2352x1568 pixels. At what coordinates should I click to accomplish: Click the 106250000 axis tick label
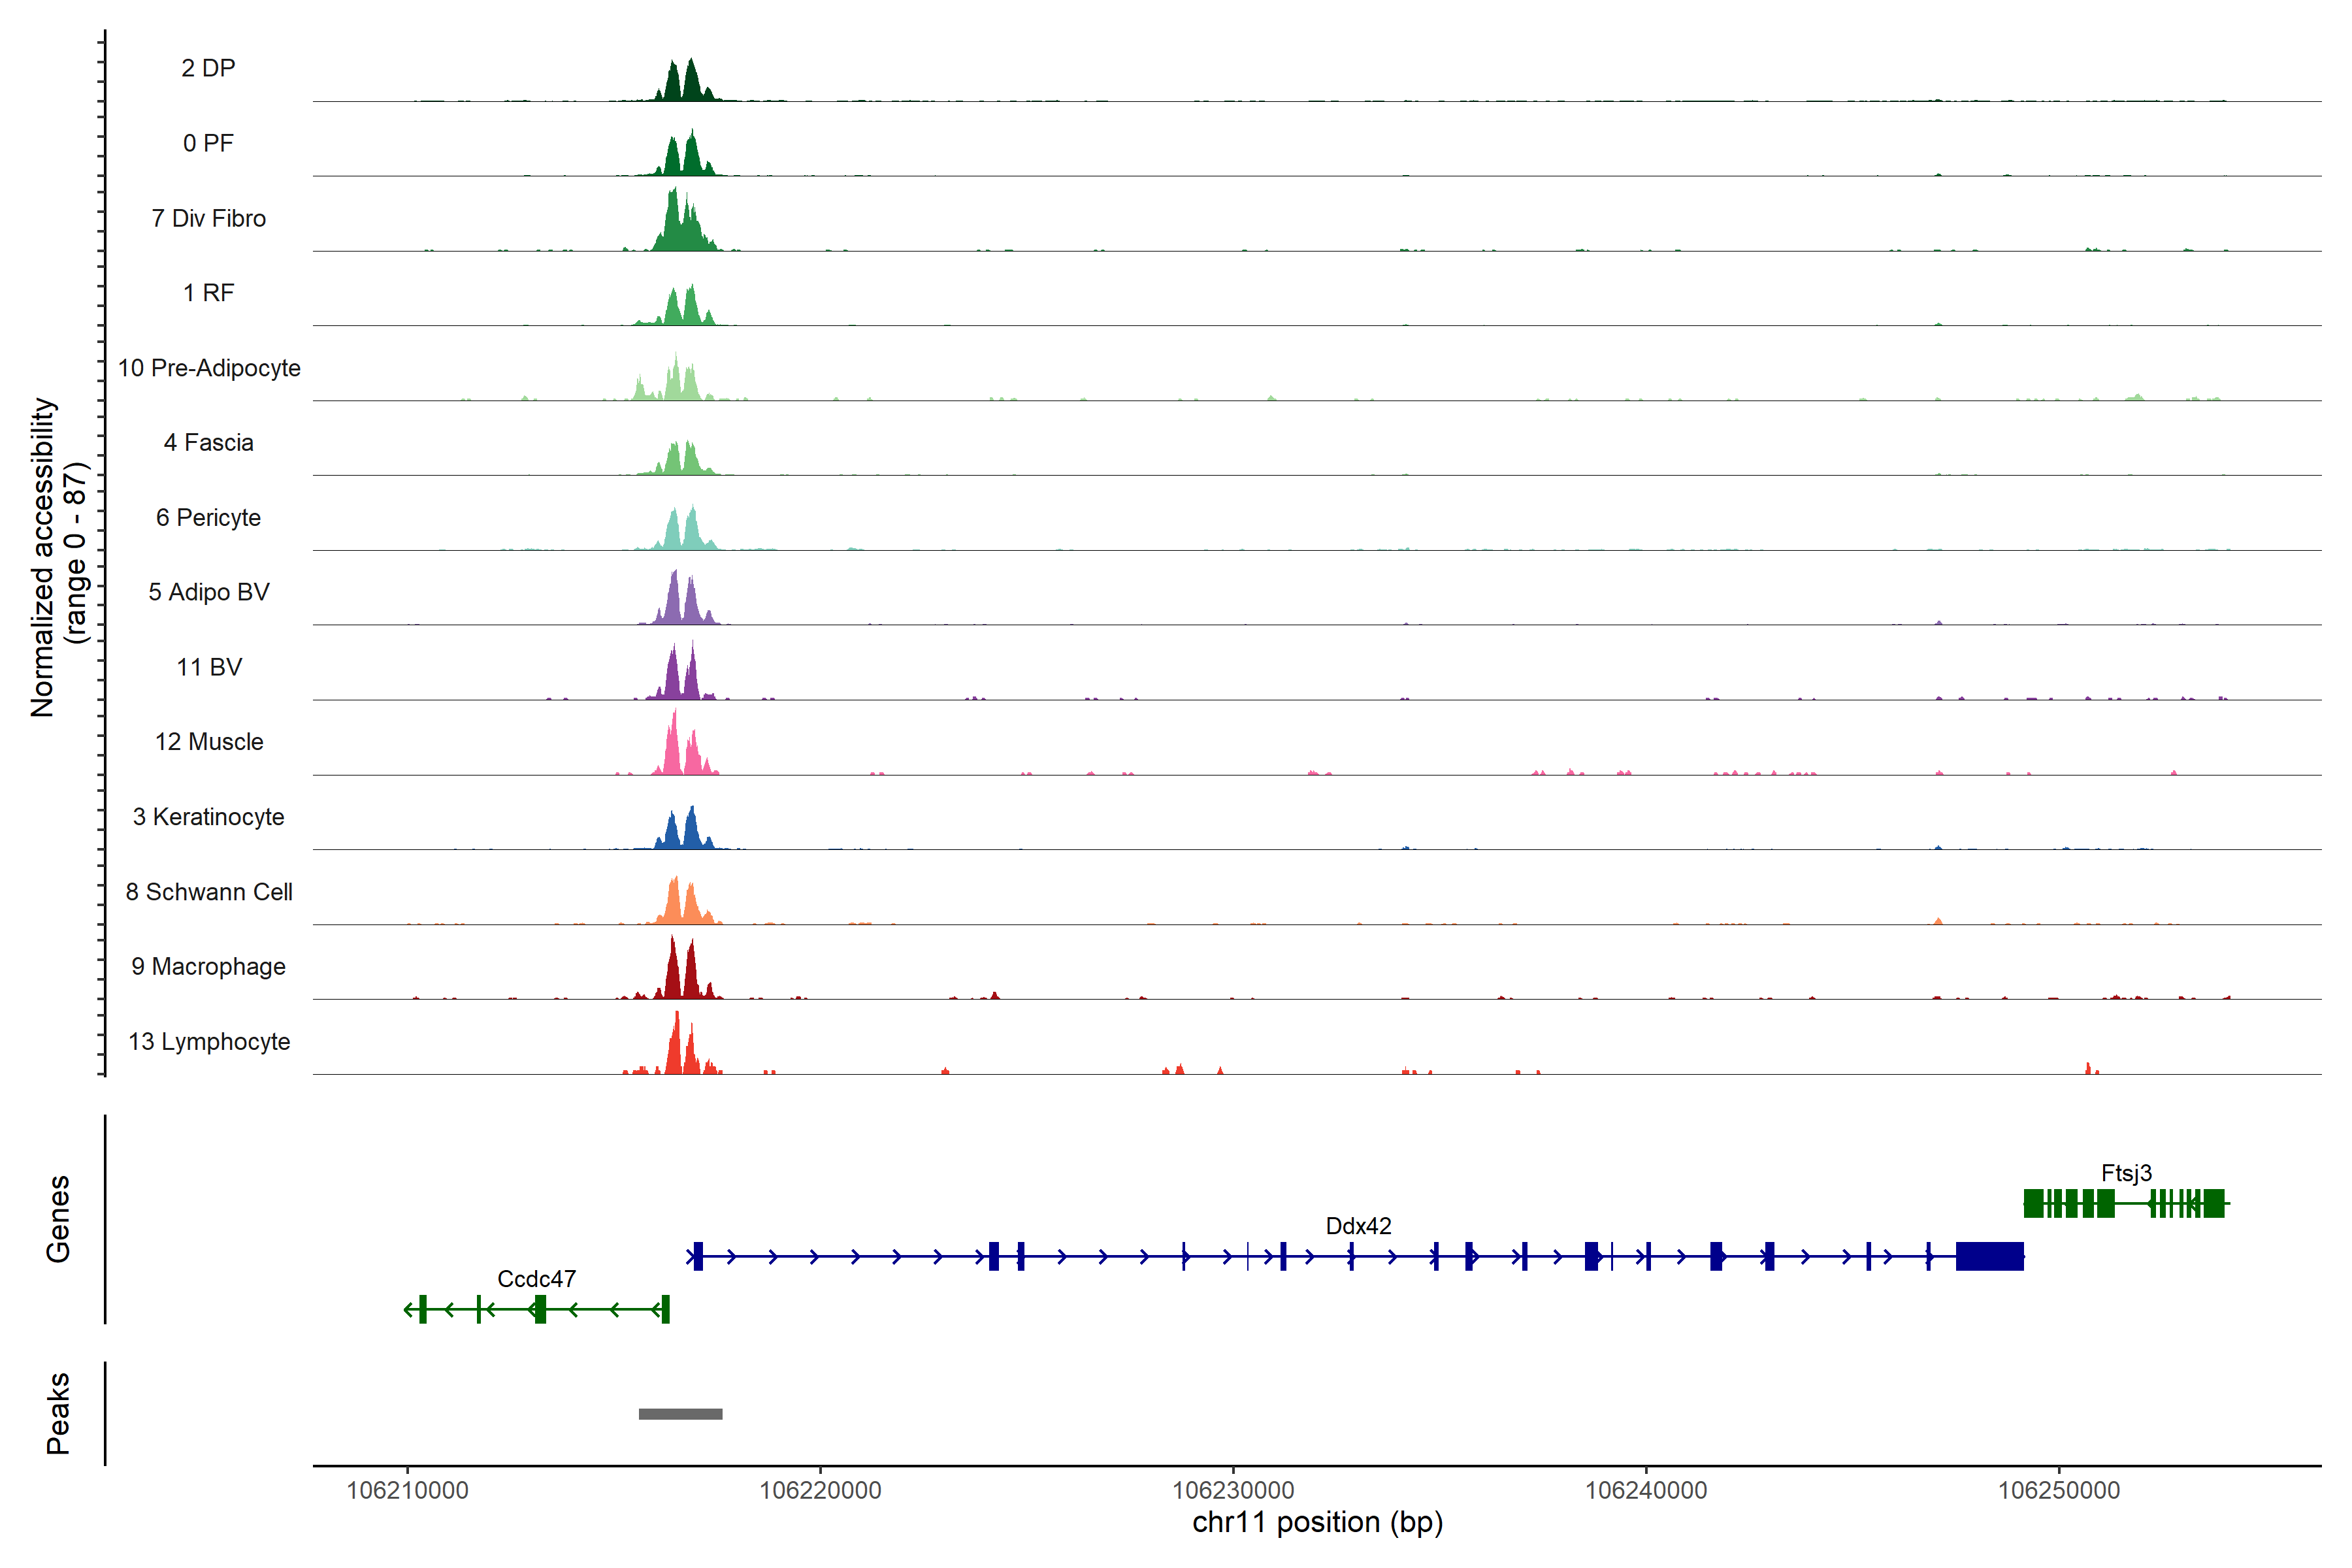tap(2058, 1490)
